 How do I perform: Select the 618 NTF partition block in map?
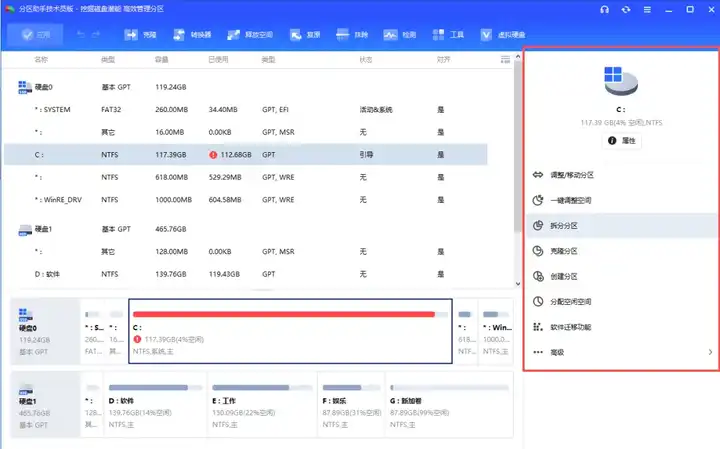(x=466, y=331)
